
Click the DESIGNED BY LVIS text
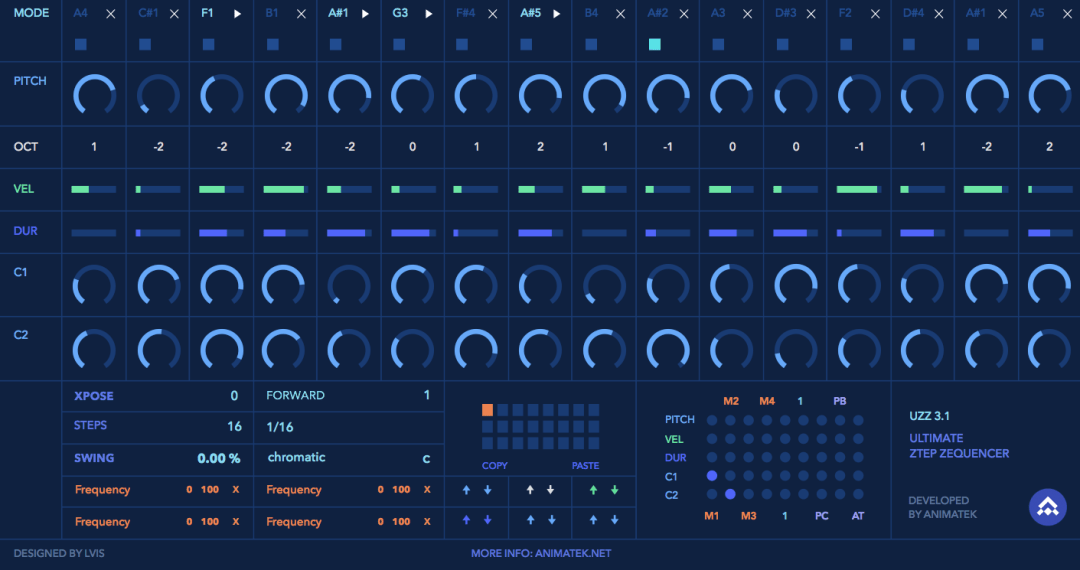point(59,553)
